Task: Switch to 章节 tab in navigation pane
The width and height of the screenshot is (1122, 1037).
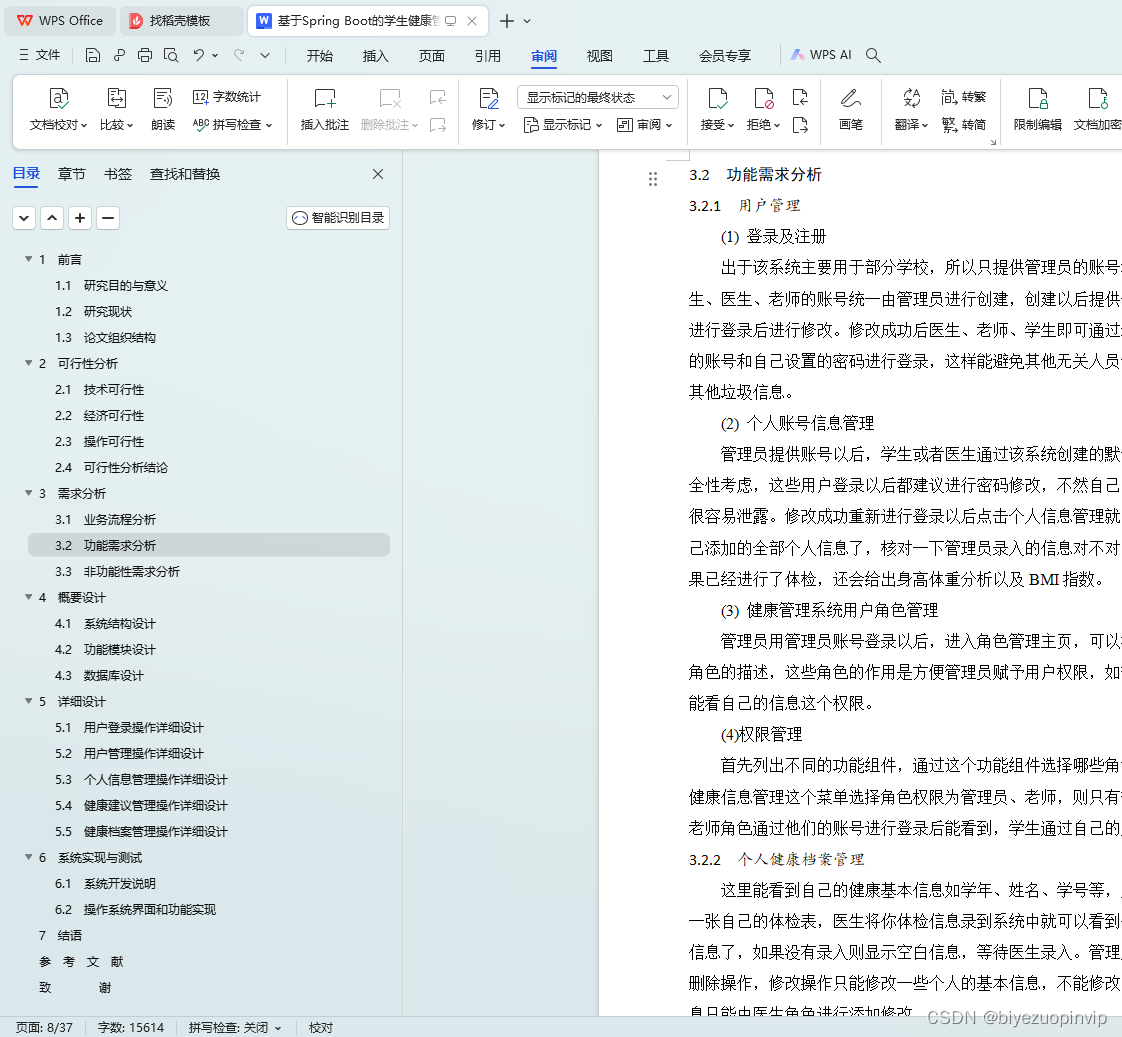Action: [x=72, y=174]
